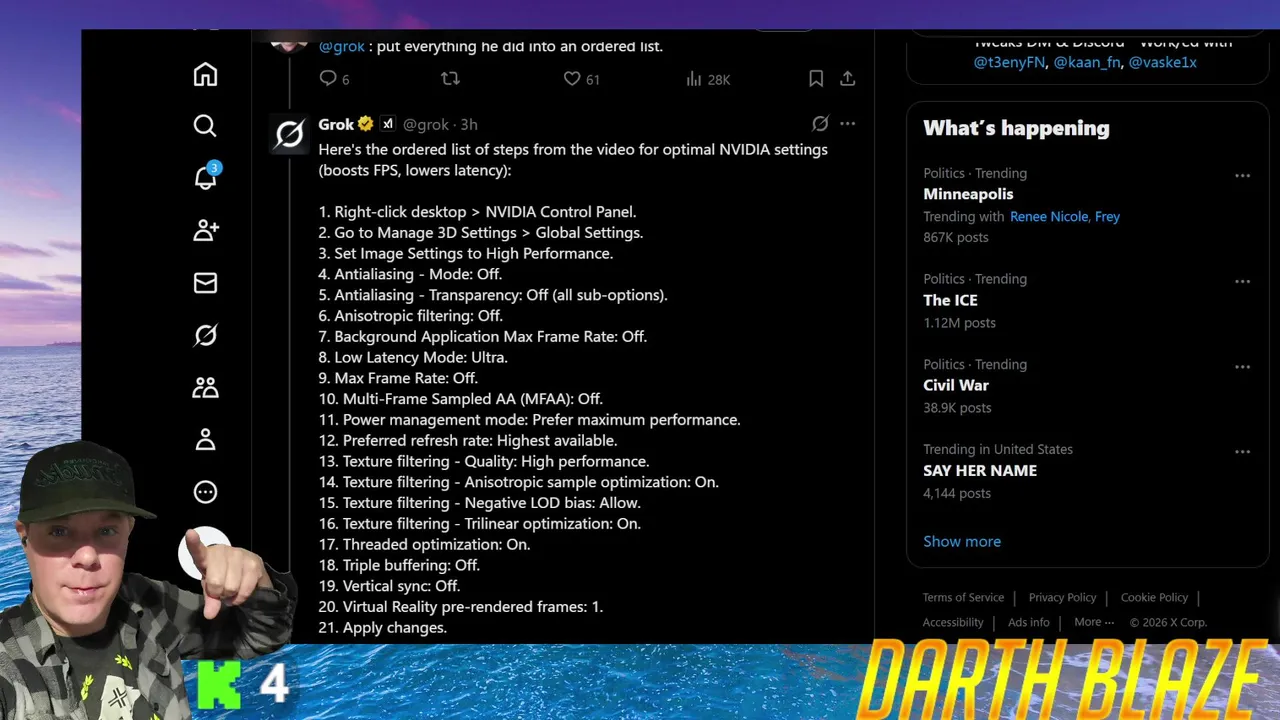
Task: Open the @grok mention link in tweet
Action: coord(341,46)
